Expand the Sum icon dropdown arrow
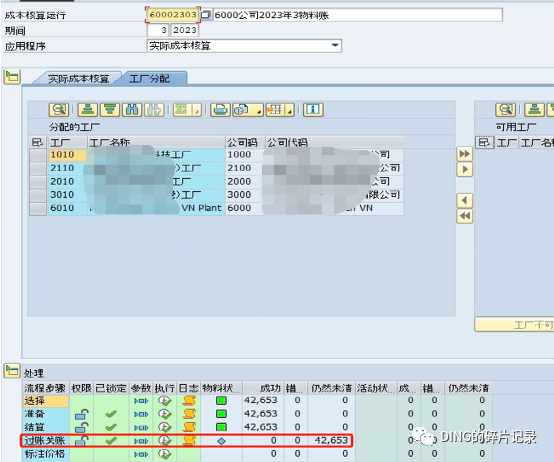The height and width of the screenshot is (462, 554). click(197, 111)
